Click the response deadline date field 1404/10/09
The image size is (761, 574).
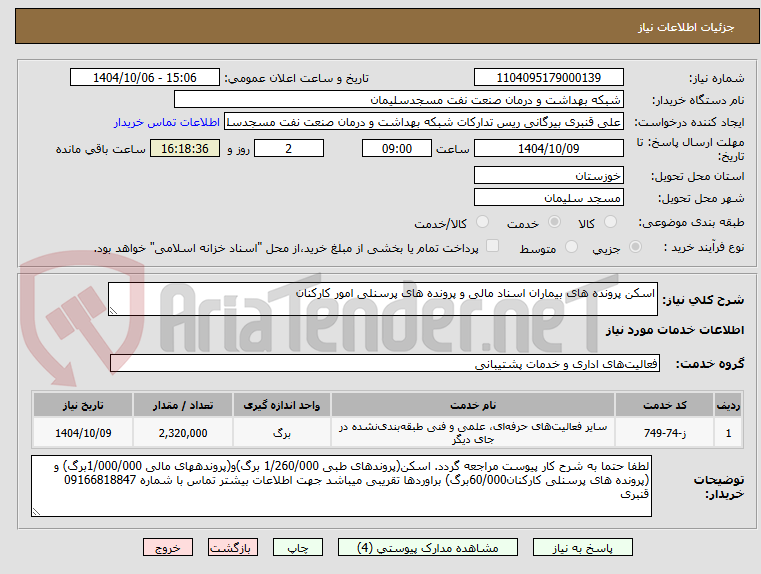coord(548,148)
